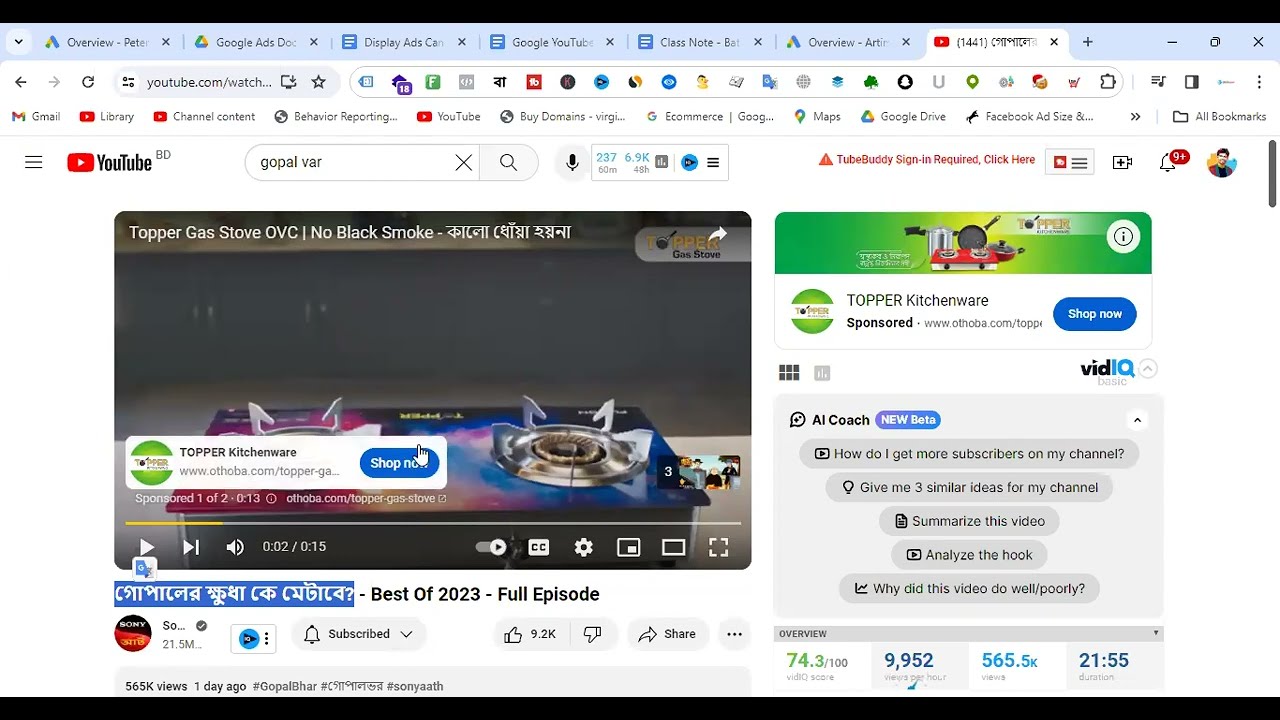
Task: Clear the search box text
Action: click(463, 162)
